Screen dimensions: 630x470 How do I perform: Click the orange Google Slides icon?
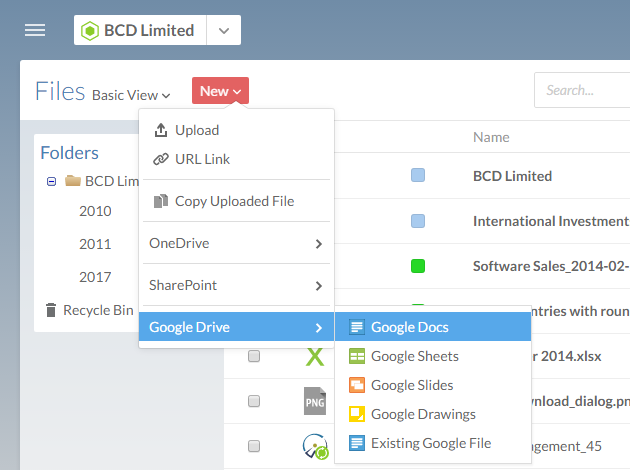(356, 385)
